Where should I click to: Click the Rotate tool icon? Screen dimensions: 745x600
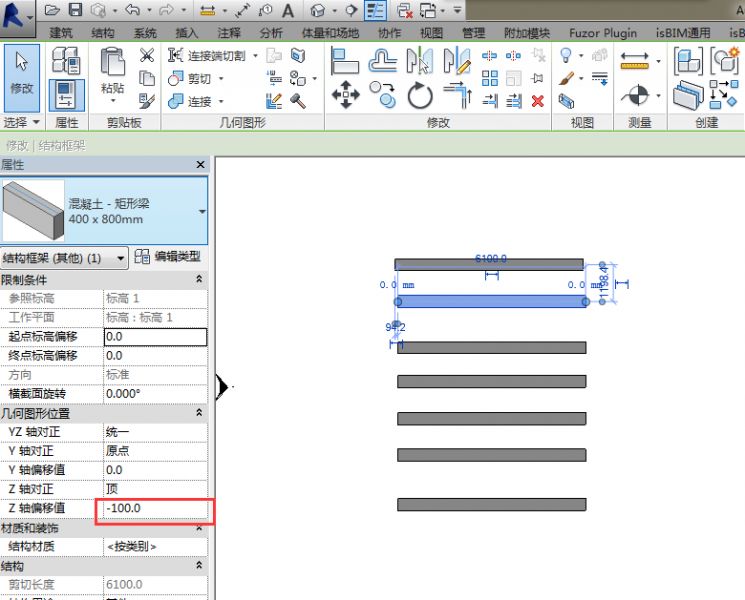tap(420, 97)
